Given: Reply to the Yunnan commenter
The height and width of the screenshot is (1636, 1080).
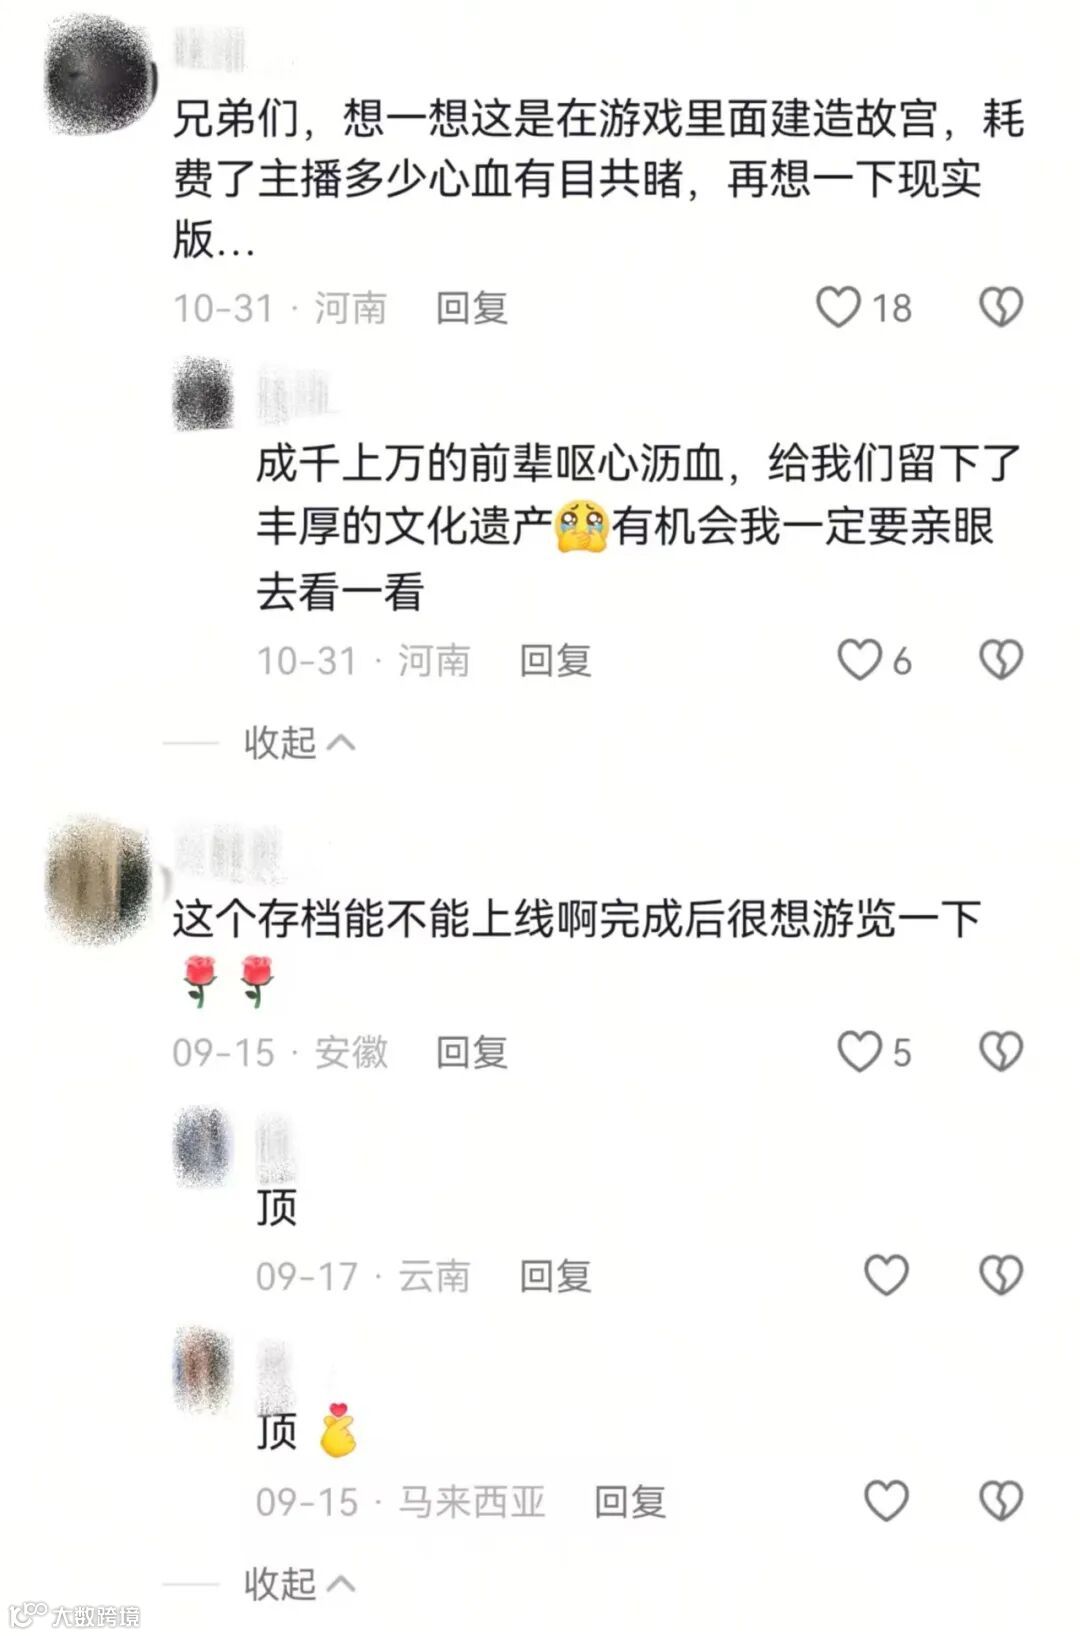Looking at the screenshot, I should tap(555, 1276).
